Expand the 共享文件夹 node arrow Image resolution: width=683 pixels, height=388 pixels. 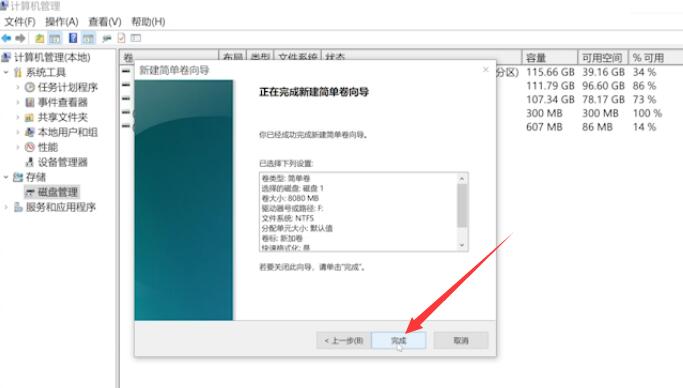tap(18, 117)
